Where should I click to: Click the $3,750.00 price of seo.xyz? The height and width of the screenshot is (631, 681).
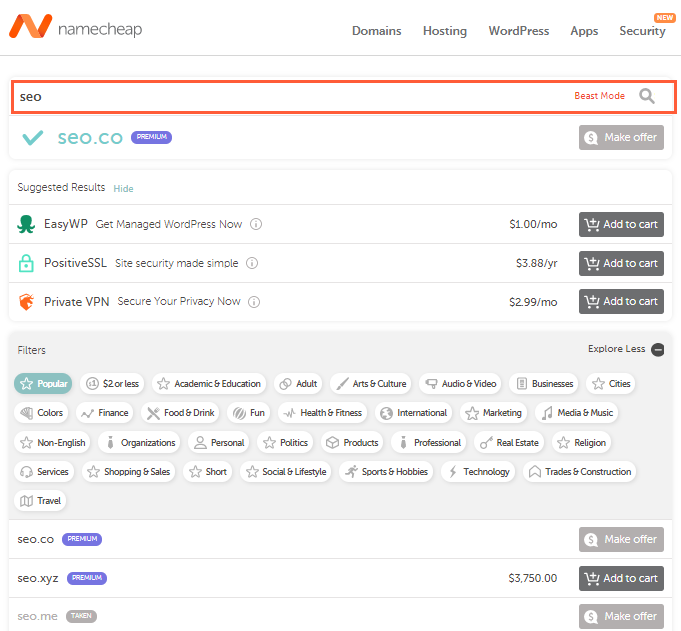pyautogui.click(x=532, y=578)
